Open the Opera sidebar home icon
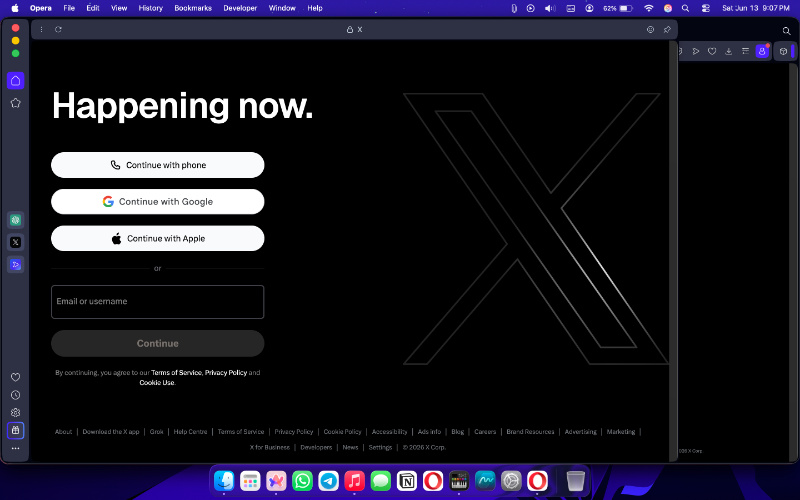The height and width of the screenshot is (500, 800). 15,81
